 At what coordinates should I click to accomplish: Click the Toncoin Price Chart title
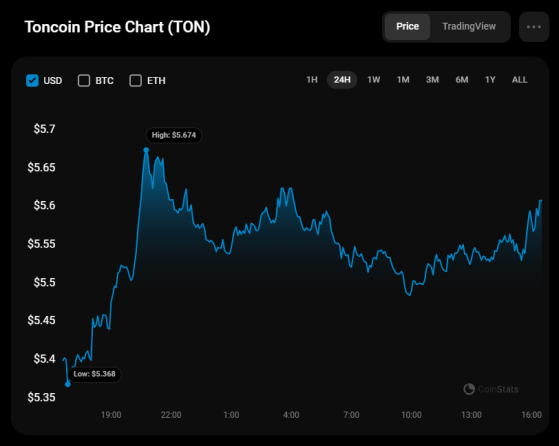coord(117,27)
